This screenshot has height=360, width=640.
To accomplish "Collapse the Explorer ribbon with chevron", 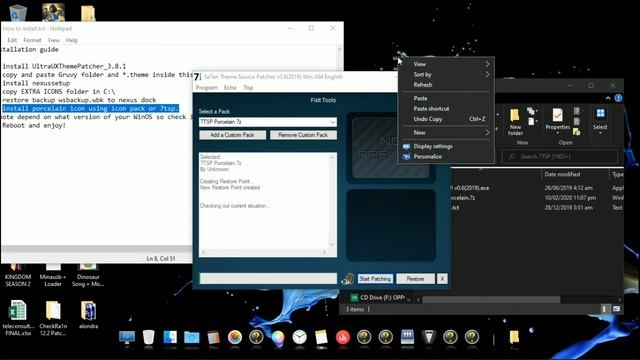I will (x=608, y=98).
